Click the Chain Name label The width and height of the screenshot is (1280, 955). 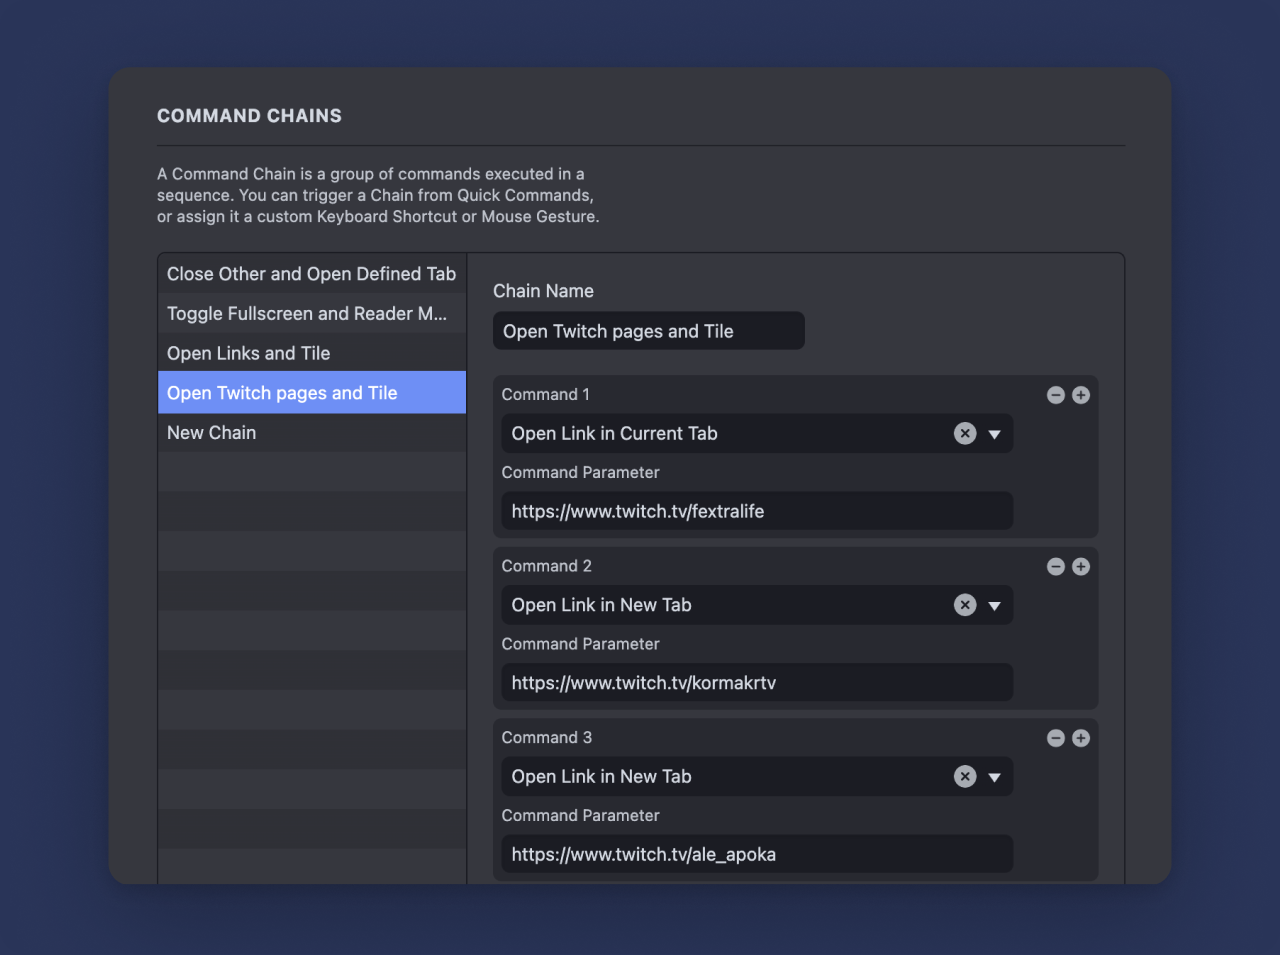(543, 291)
